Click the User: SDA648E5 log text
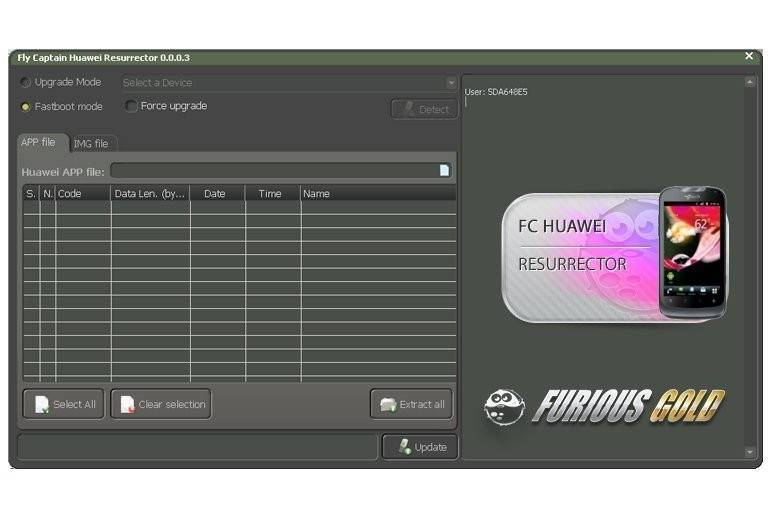 [496, 92]
